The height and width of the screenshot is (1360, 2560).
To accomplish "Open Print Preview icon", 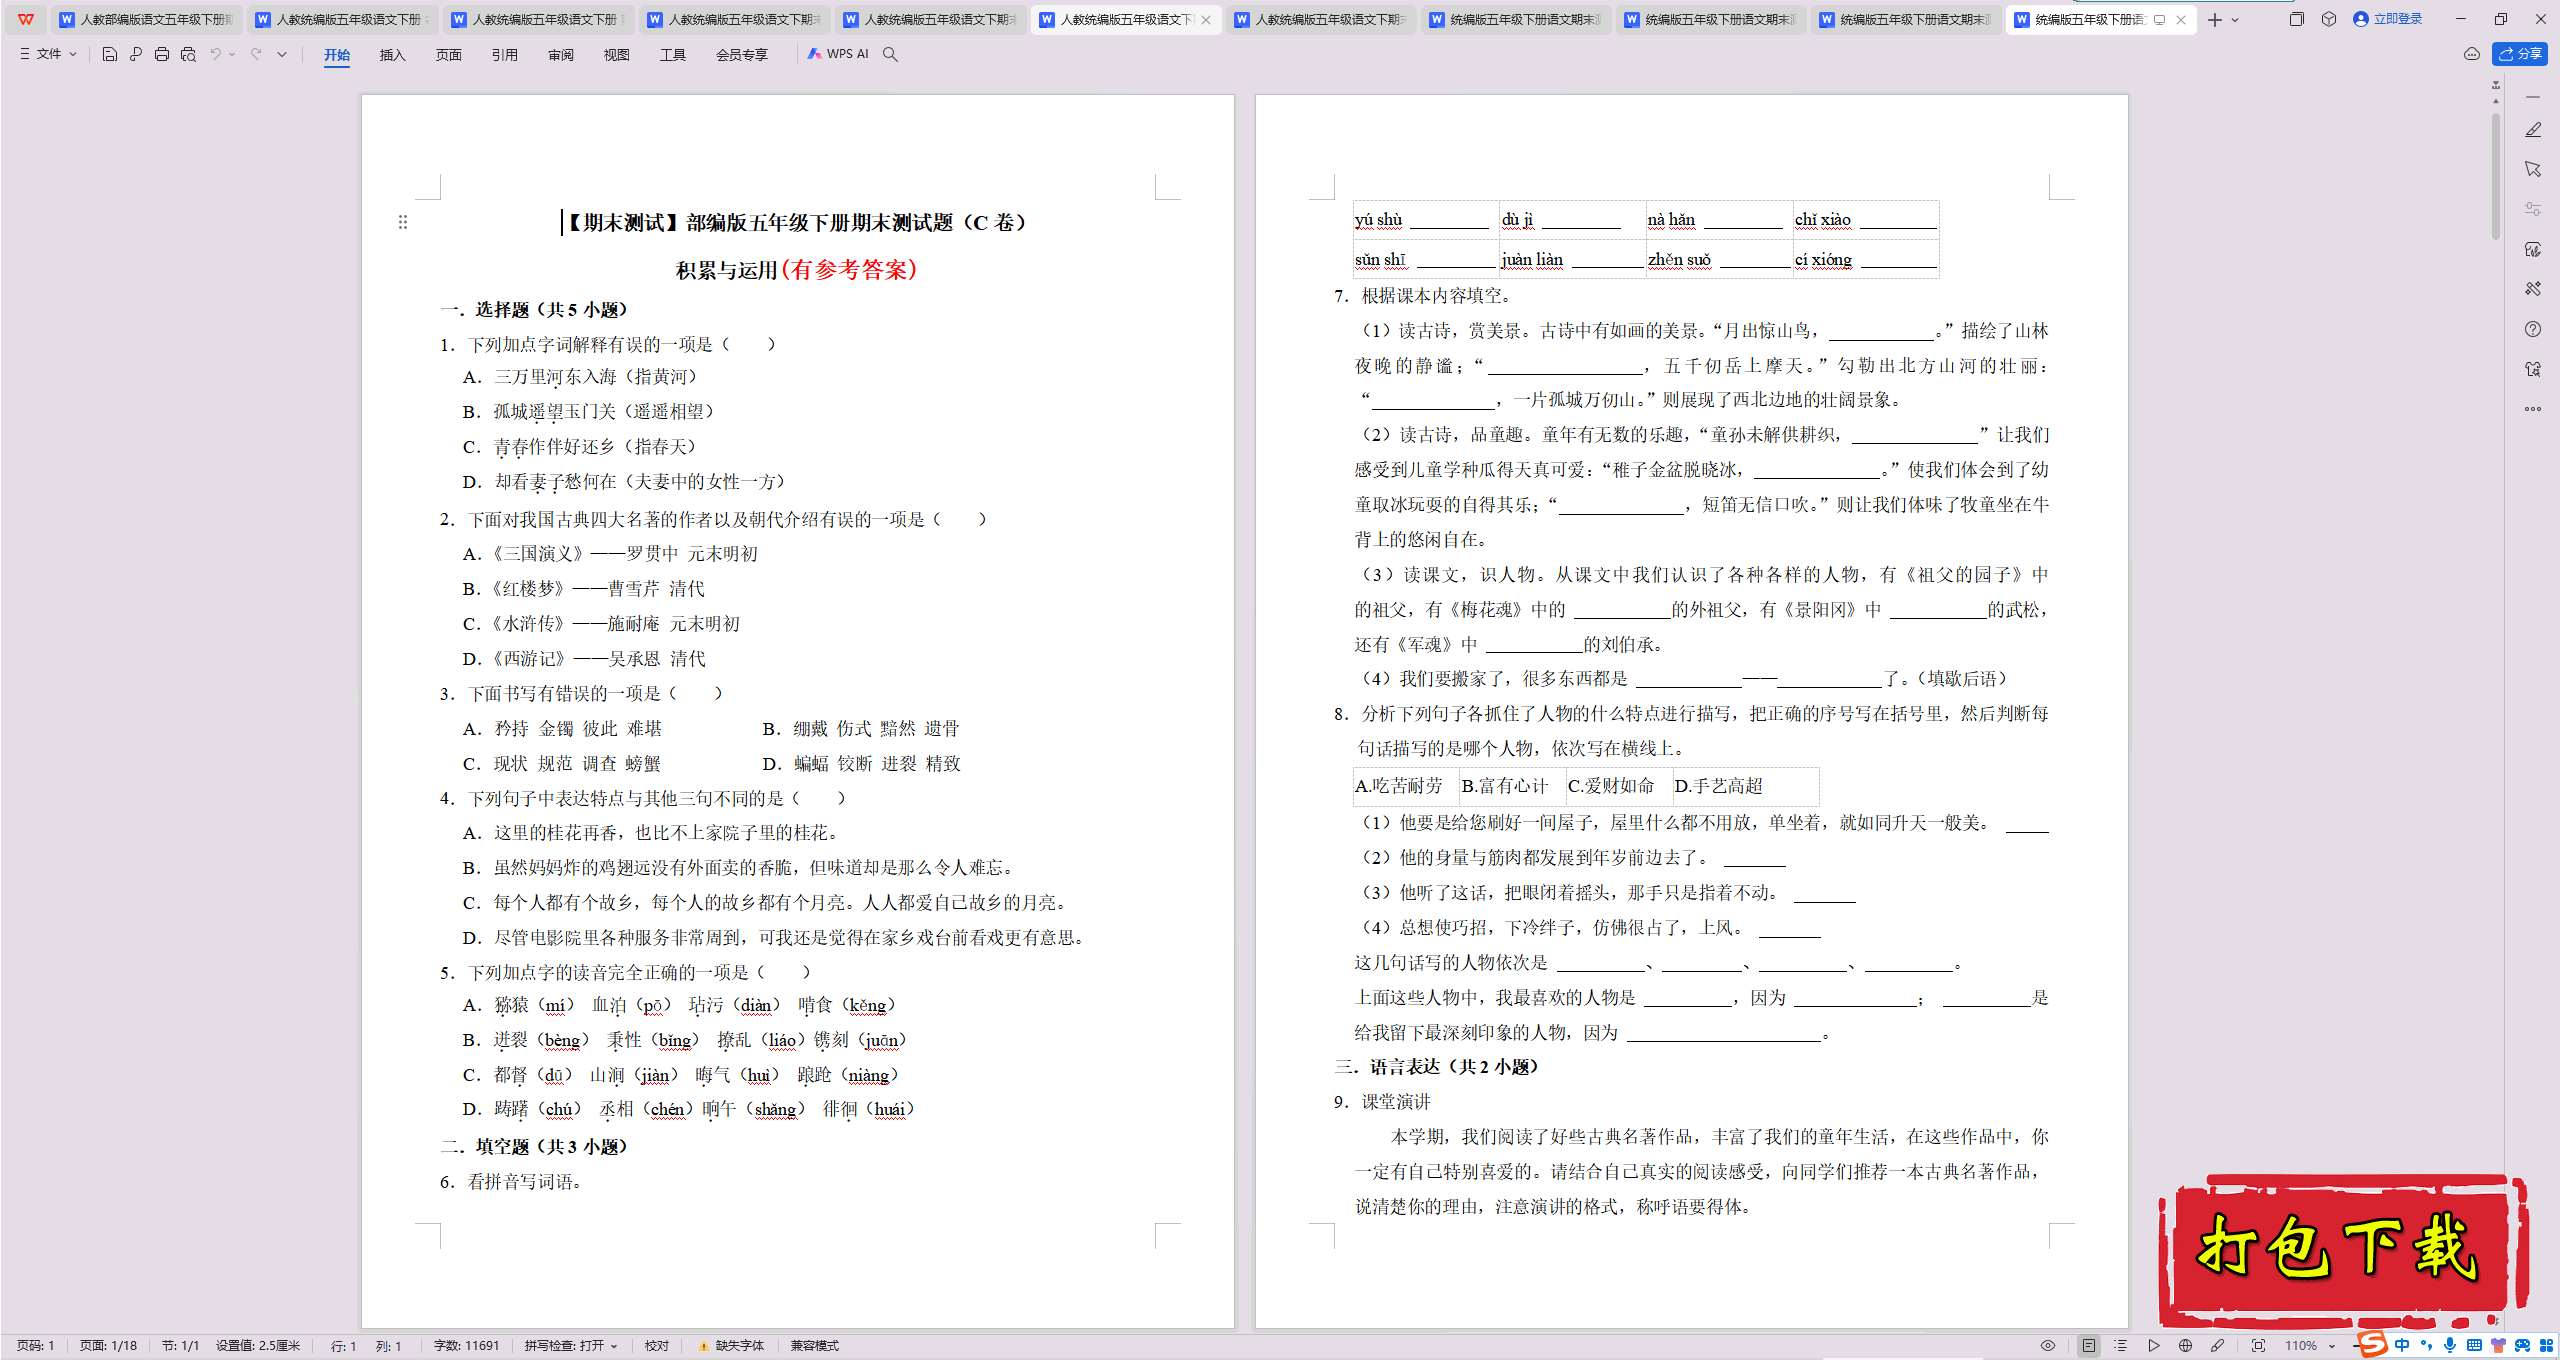I will pos(188,54).
